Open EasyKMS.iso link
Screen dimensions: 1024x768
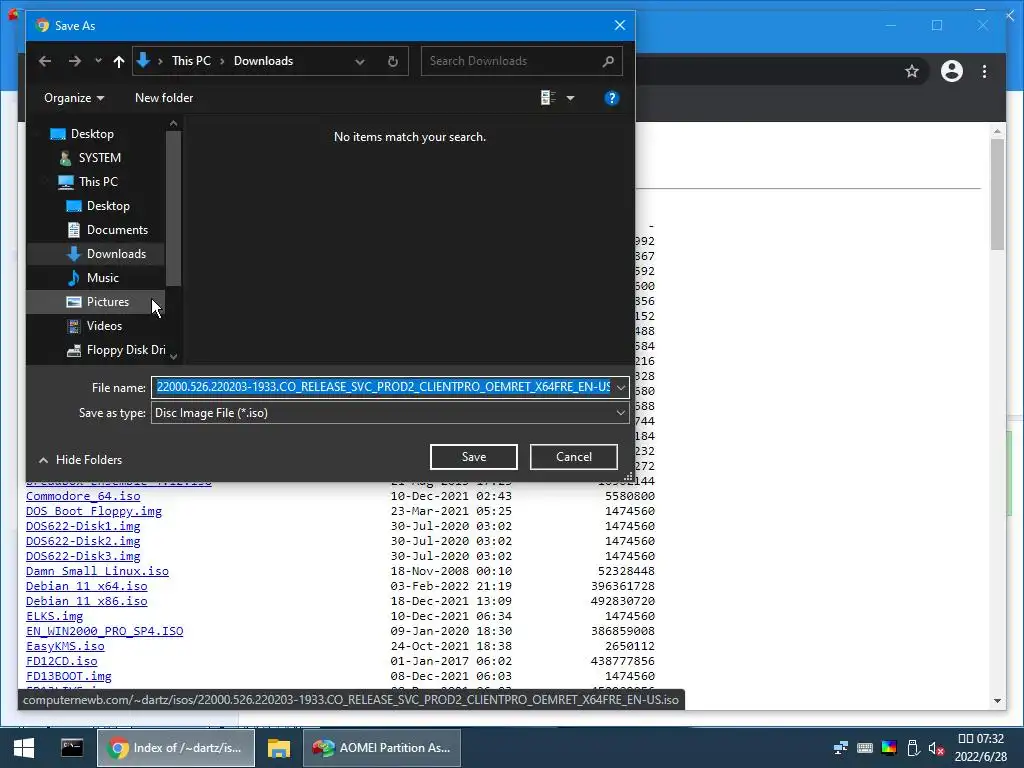[x=65, y=647]
